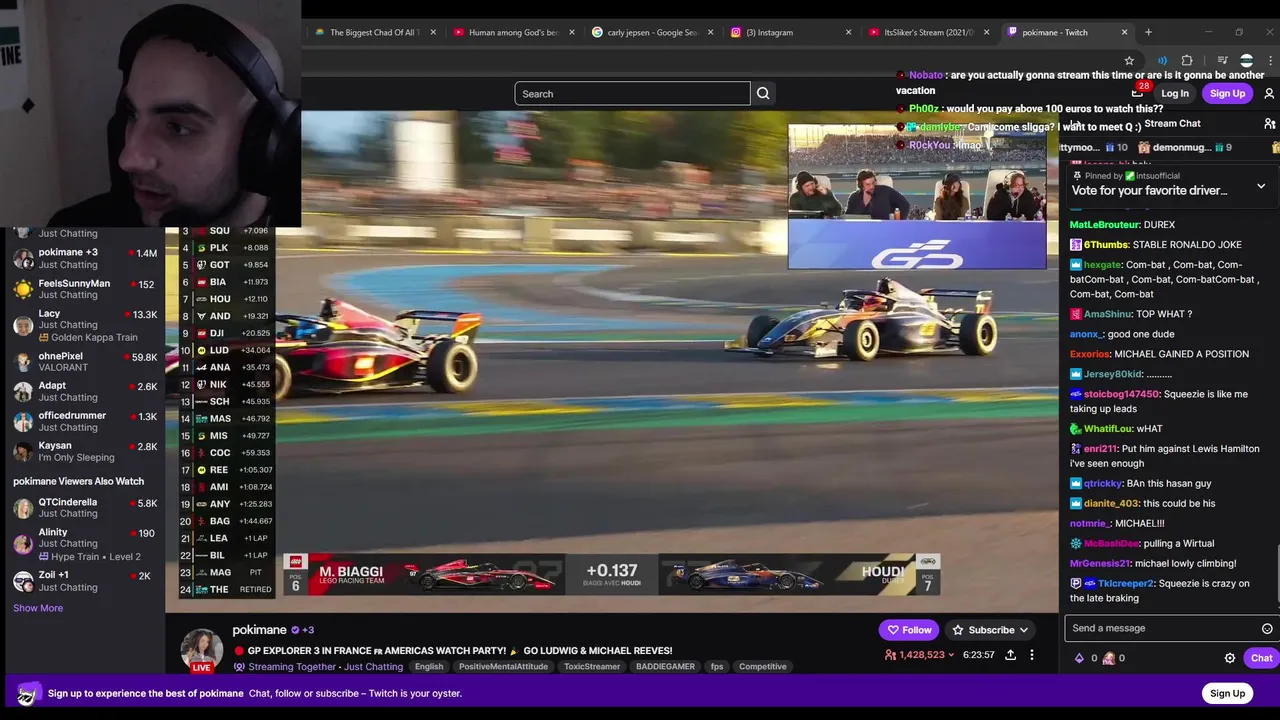Open ohnePixel VALORANT channel in sidebar
Screen dimensions: 1280x720
85,361
